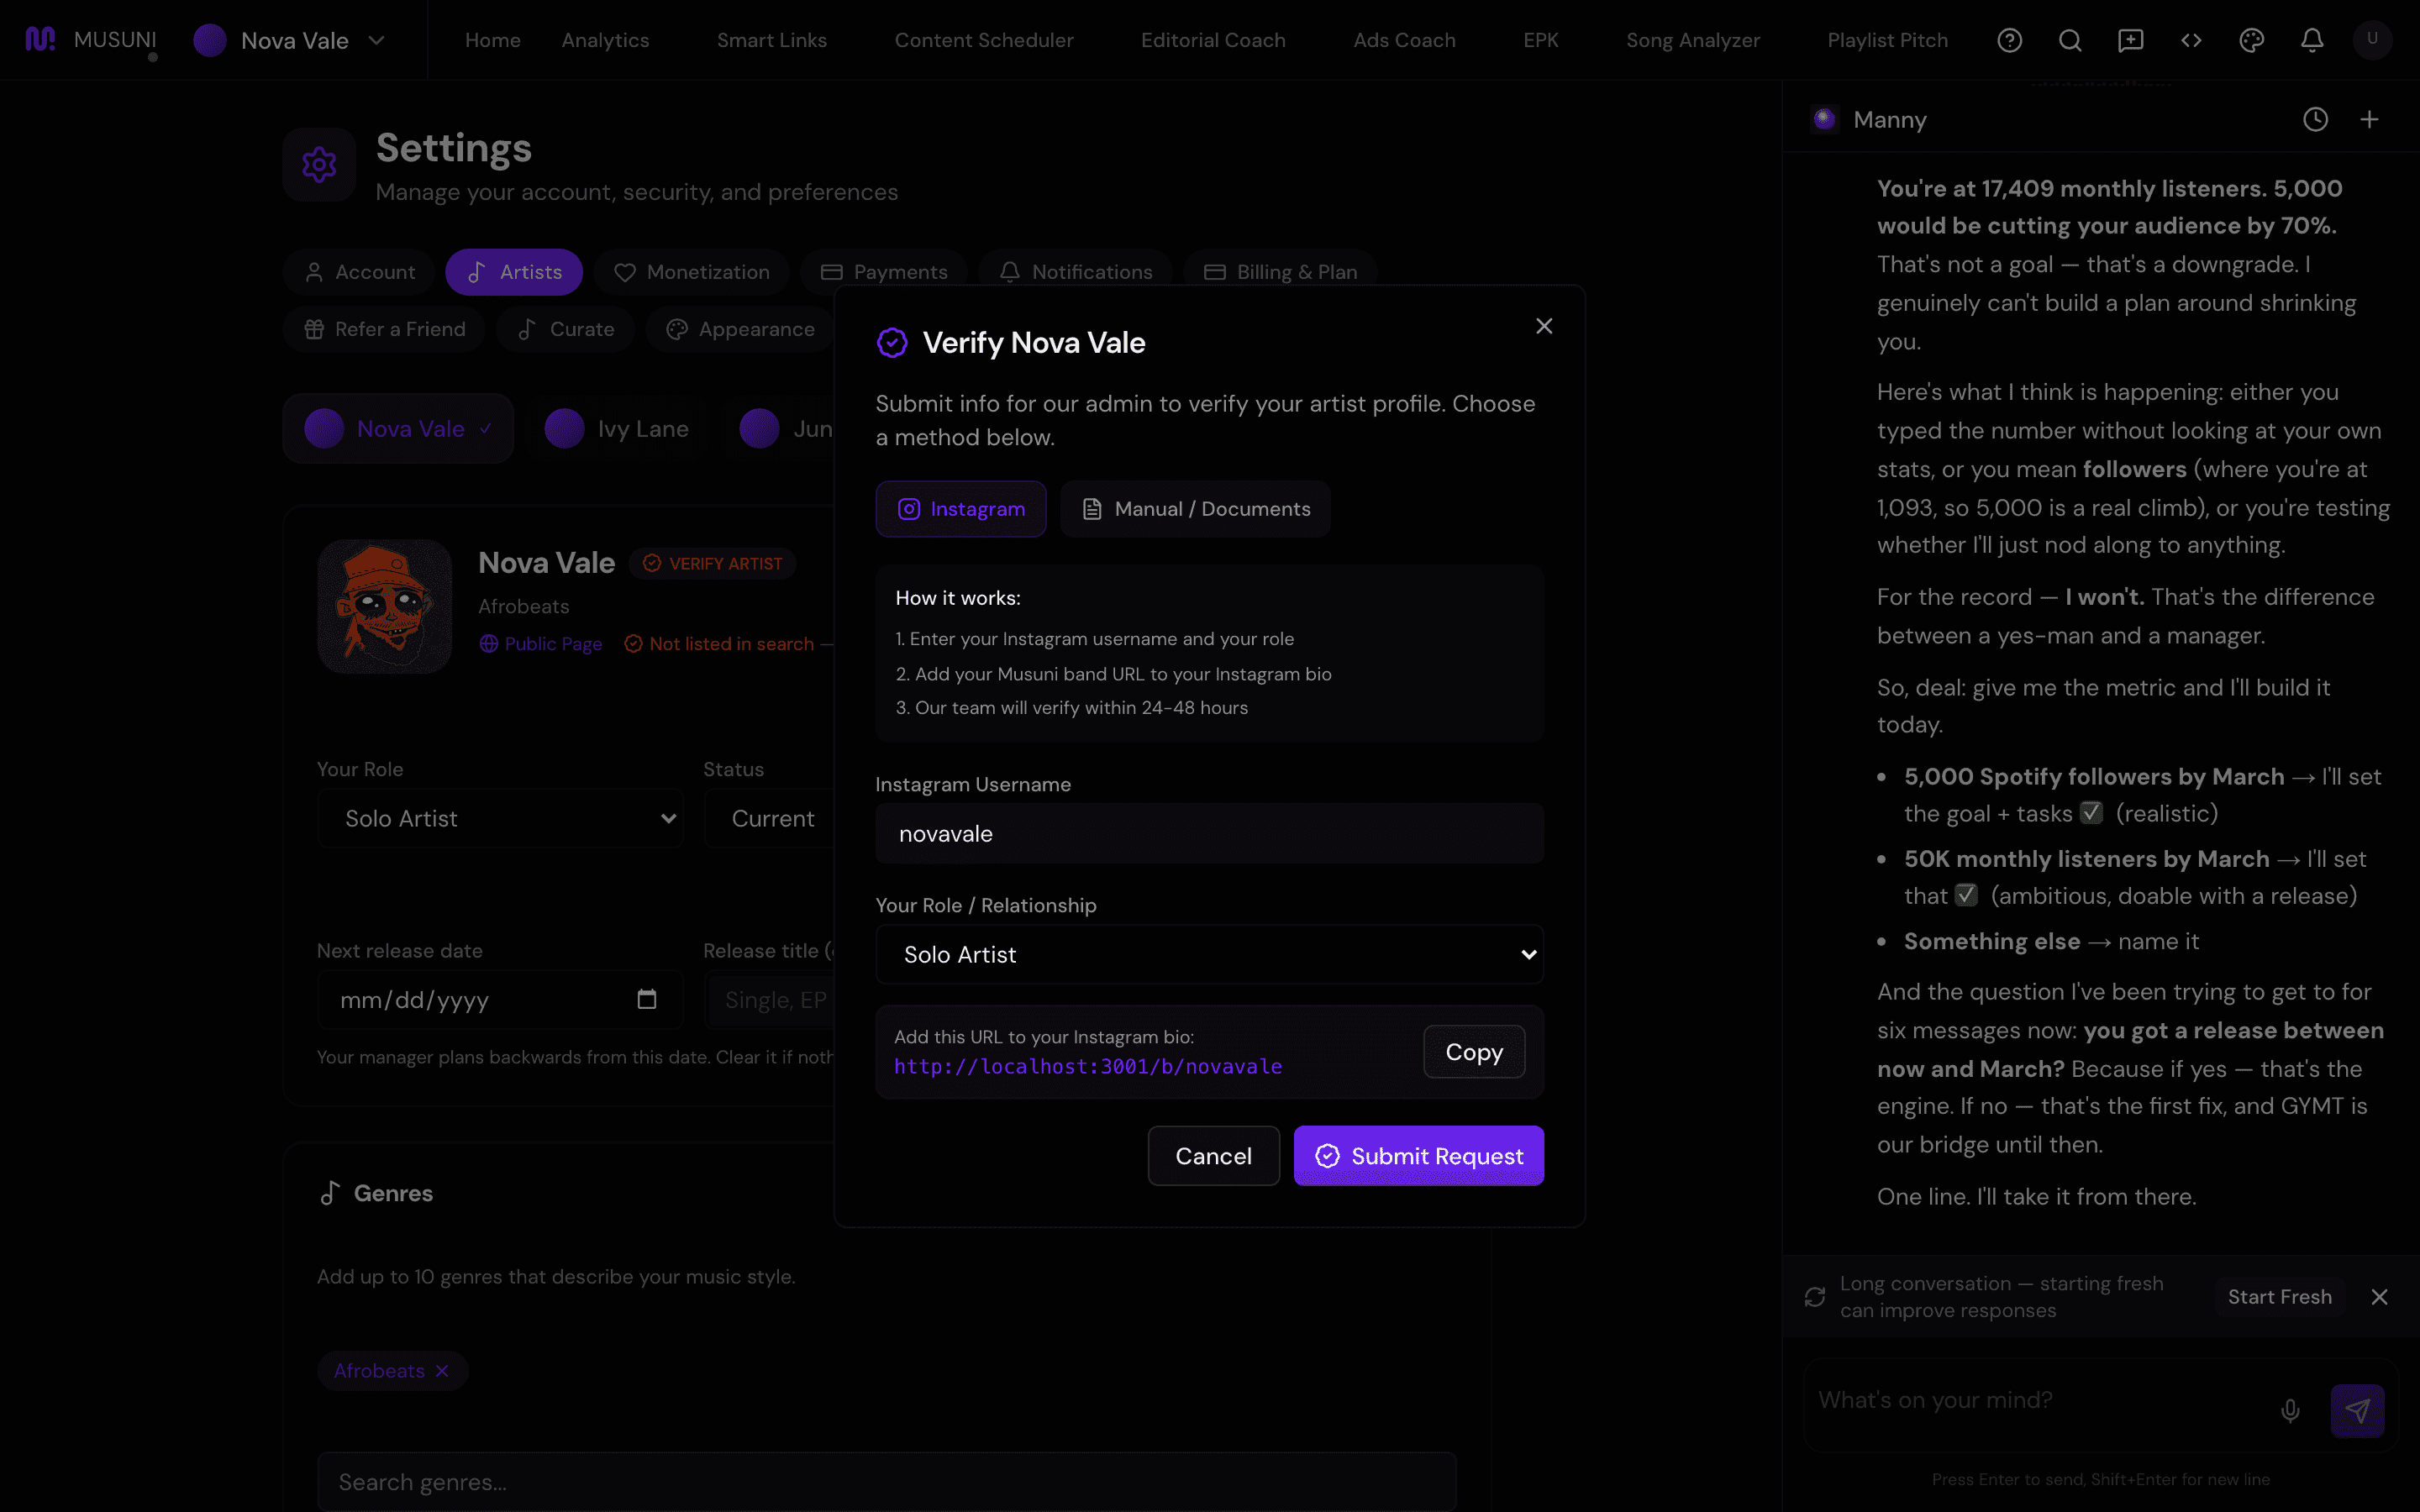This screenshot has width=2420, height=1512.
Task: Select the Nova Vale artist chip
Action: 398,428
